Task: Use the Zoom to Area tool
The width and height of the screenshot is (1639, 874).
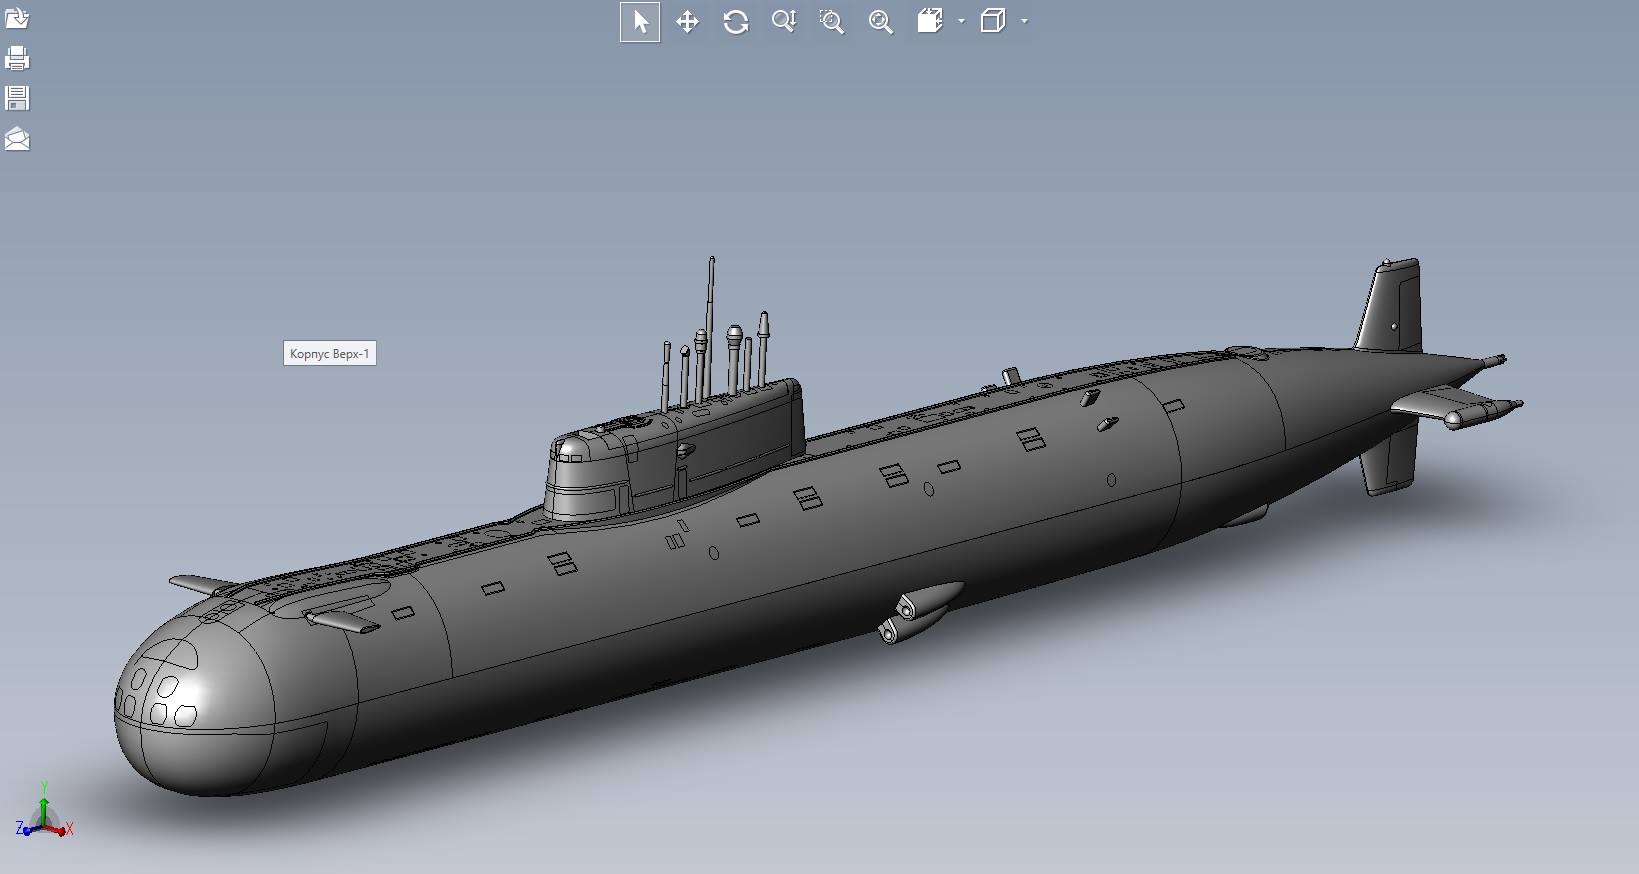Action: [x=832, y=22]
